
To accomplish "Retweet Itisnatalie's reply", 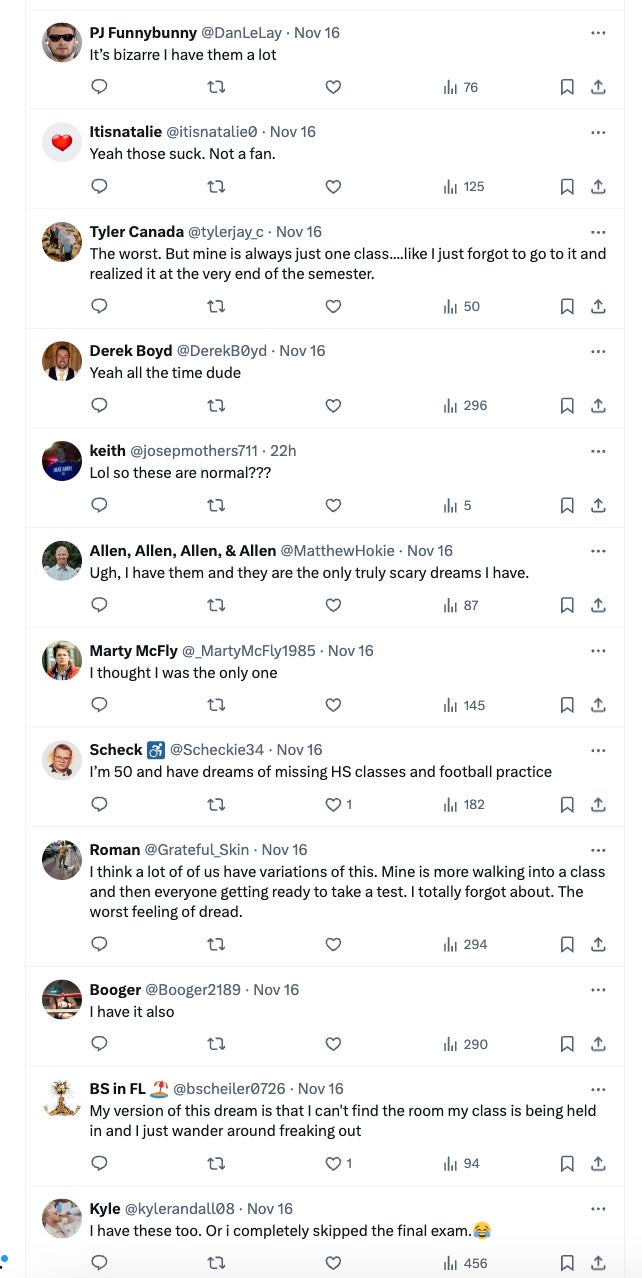I will point(216,186).
